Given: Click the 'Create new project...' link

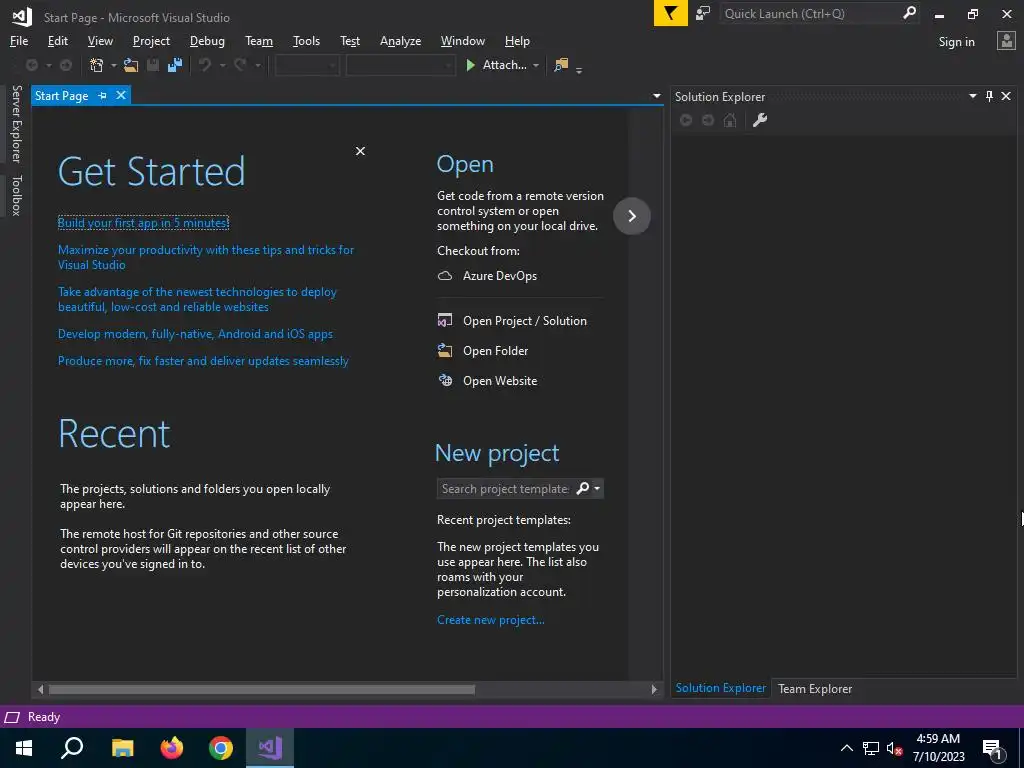Looking at the screenshot, I should point(490,620).
